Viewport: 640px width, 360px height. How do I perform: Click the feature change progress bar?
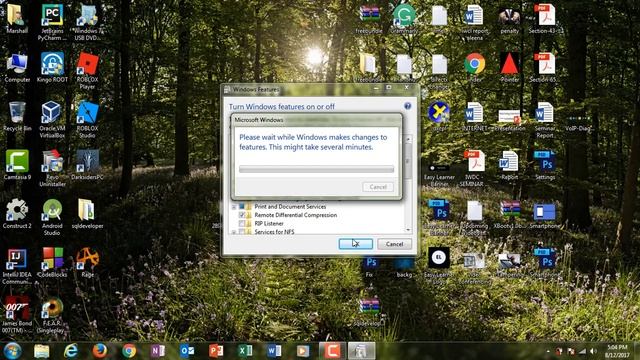316,169
